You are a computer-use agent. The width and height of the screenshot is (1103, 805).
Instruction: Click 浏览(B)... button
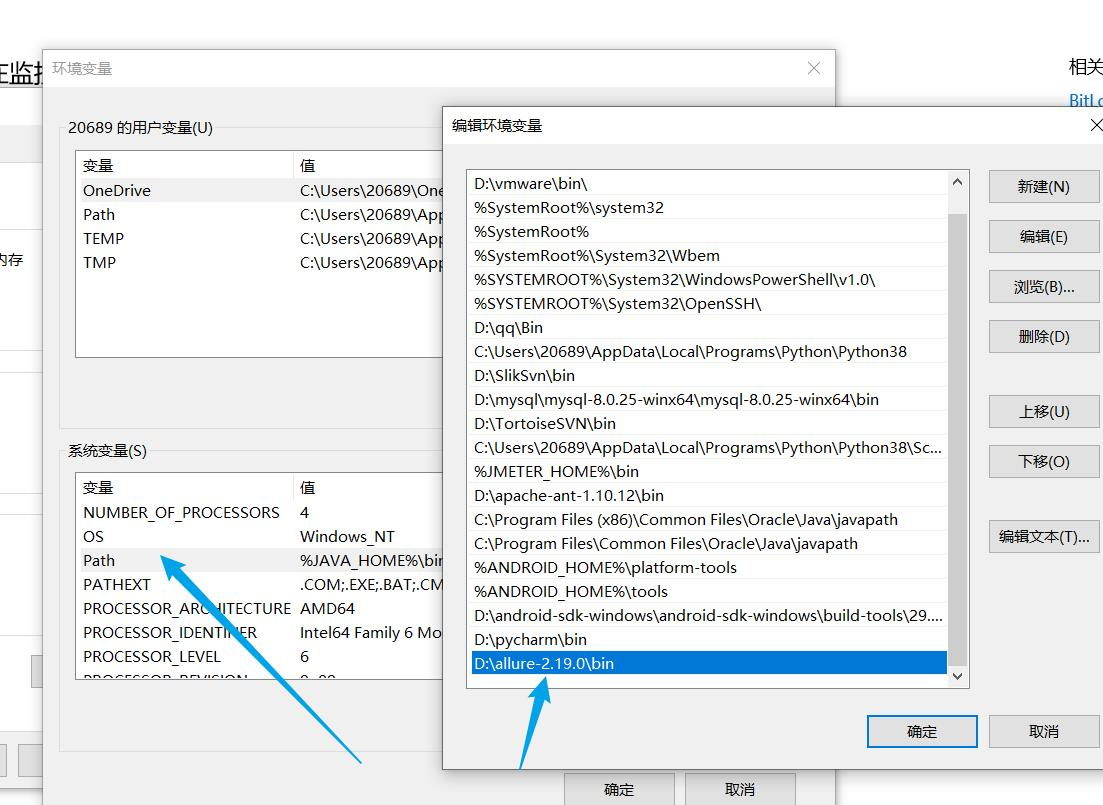1044,286
